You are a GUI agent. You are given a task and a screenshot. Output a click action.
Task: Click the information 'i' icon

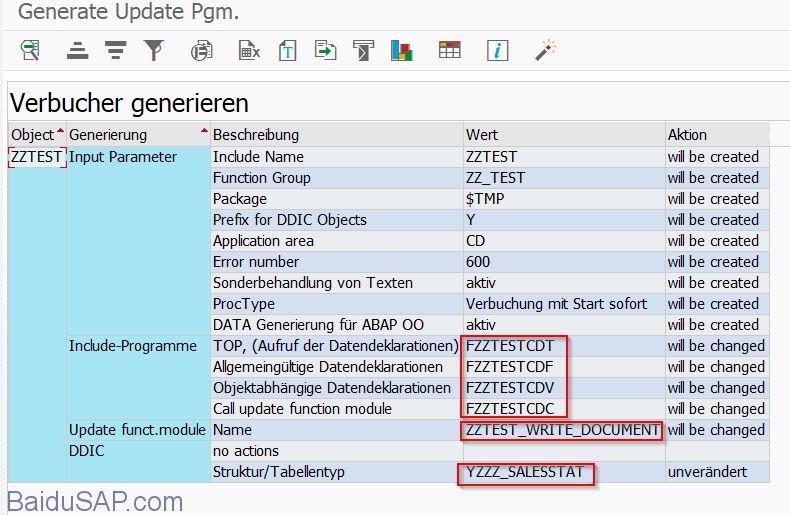coord(498,50)
